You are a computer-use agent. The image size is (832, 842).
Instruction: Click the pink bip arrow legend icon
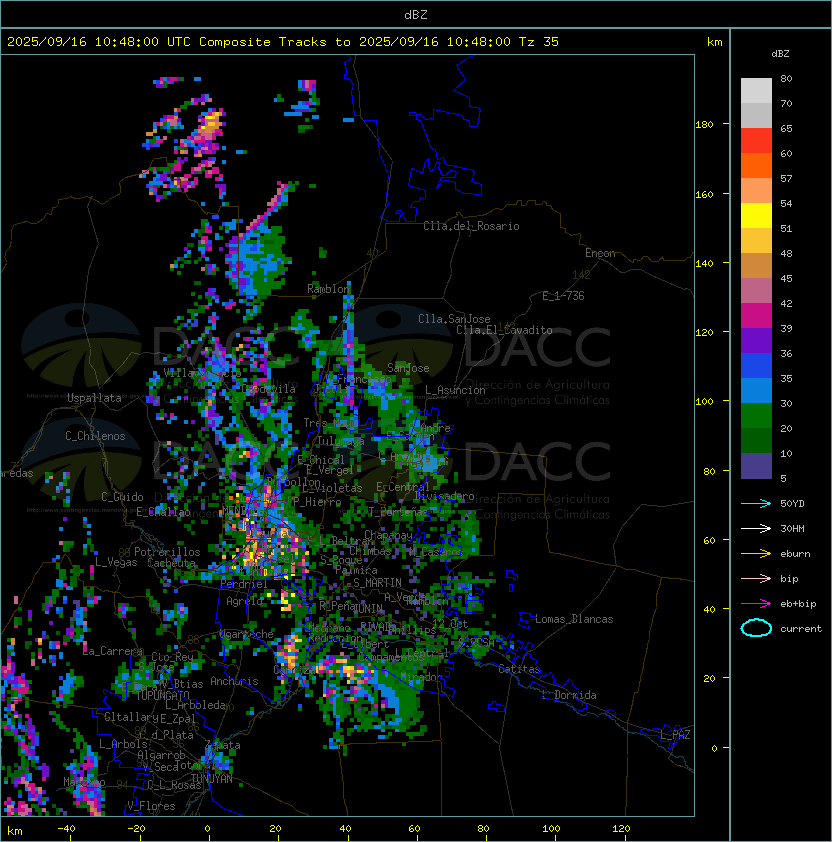point(756,578)
